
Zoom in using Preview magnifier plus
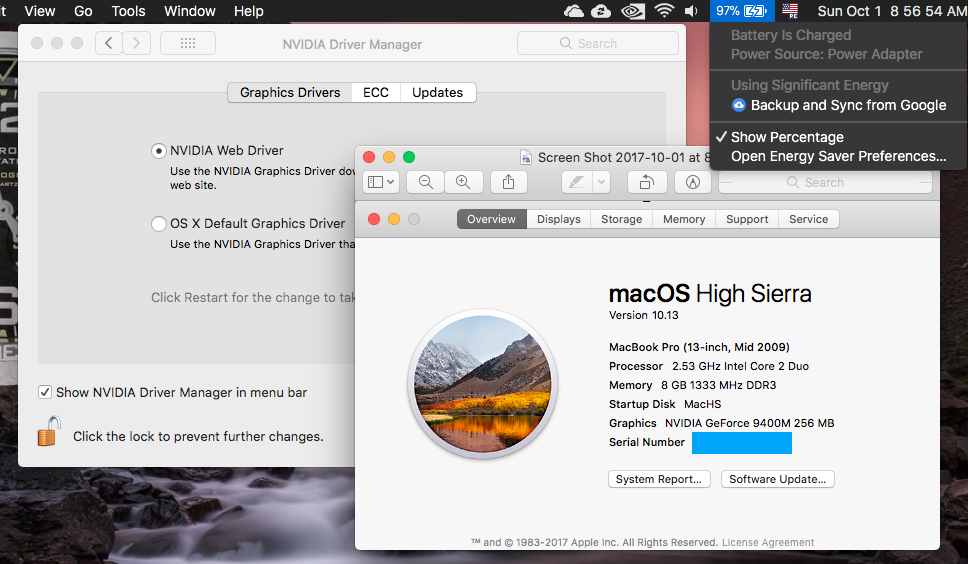pos(462,182)
